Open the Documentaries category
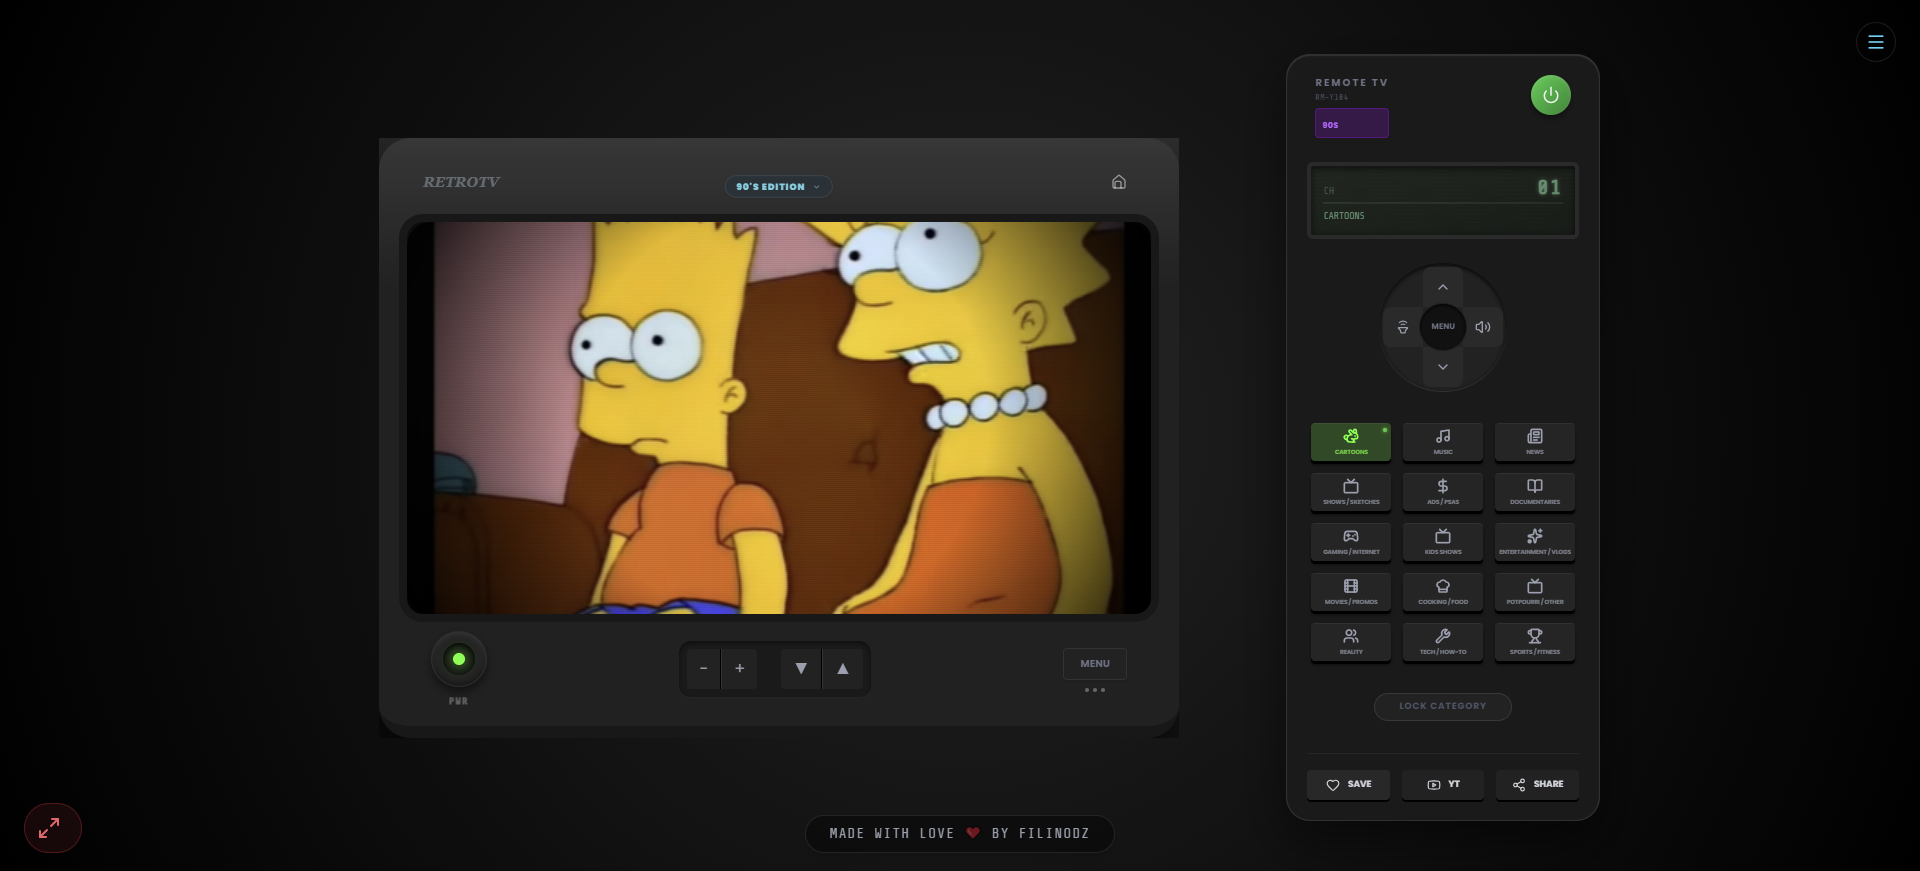Viewport: 1920px width, 871px height. (1534, 491)
